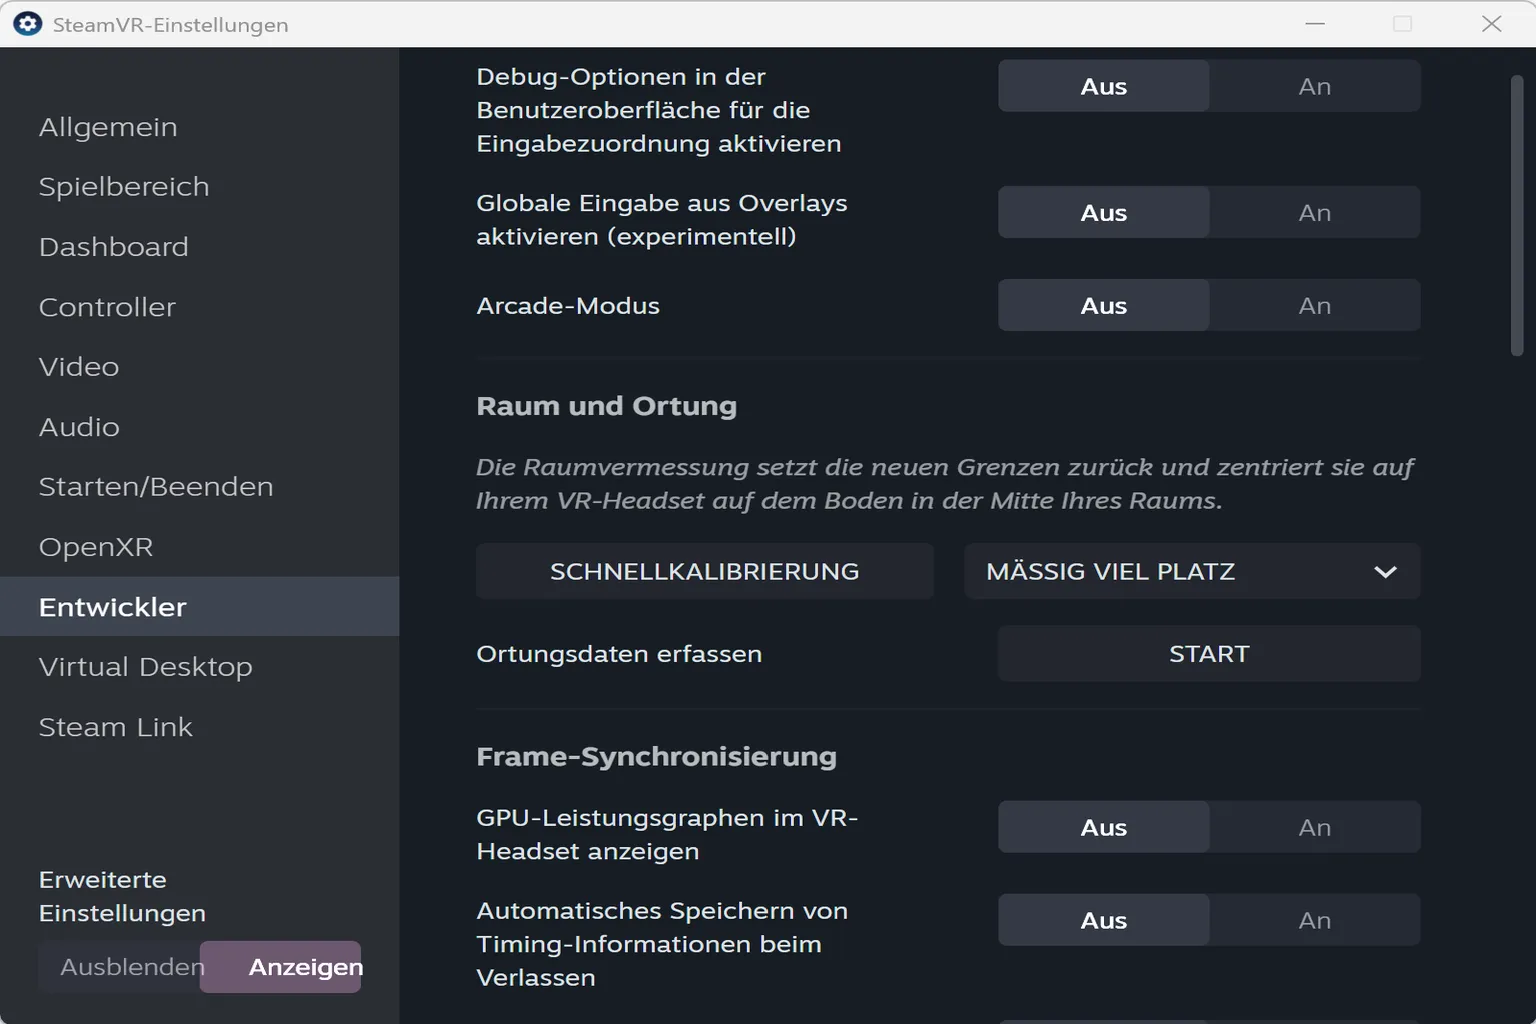Enable Globale Eingabe aus Overlays with An
1536x1024 pixels.
(x=1315, y=212)
